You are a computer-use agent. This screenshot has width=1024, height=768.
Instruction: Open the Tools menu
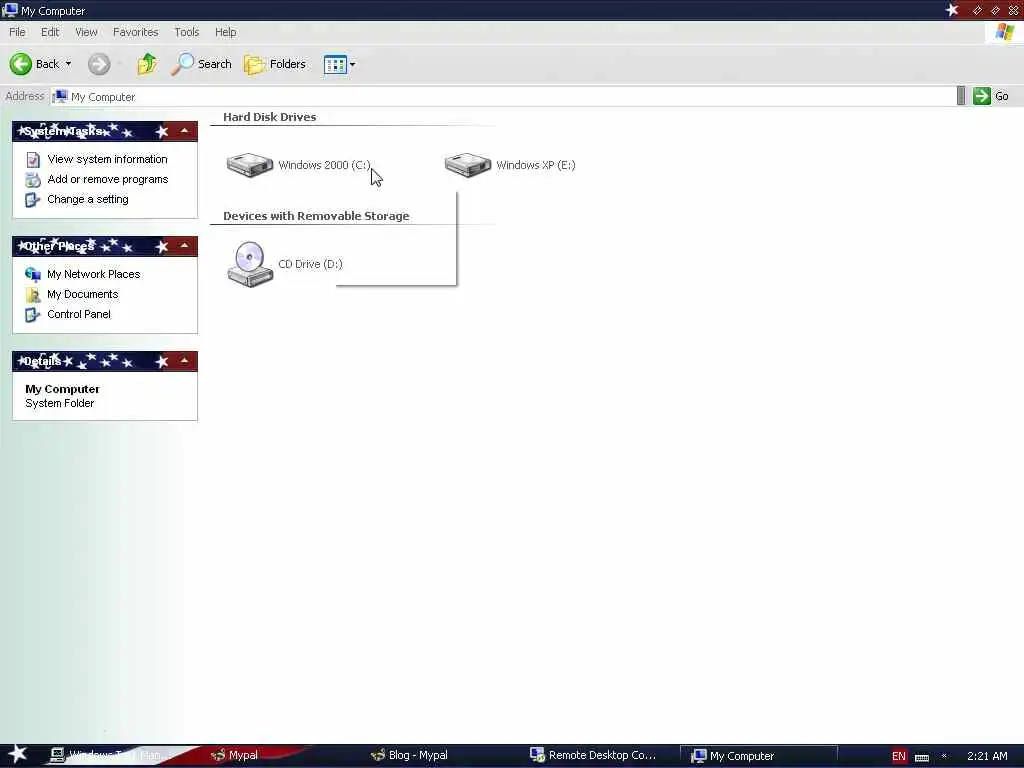186,32
